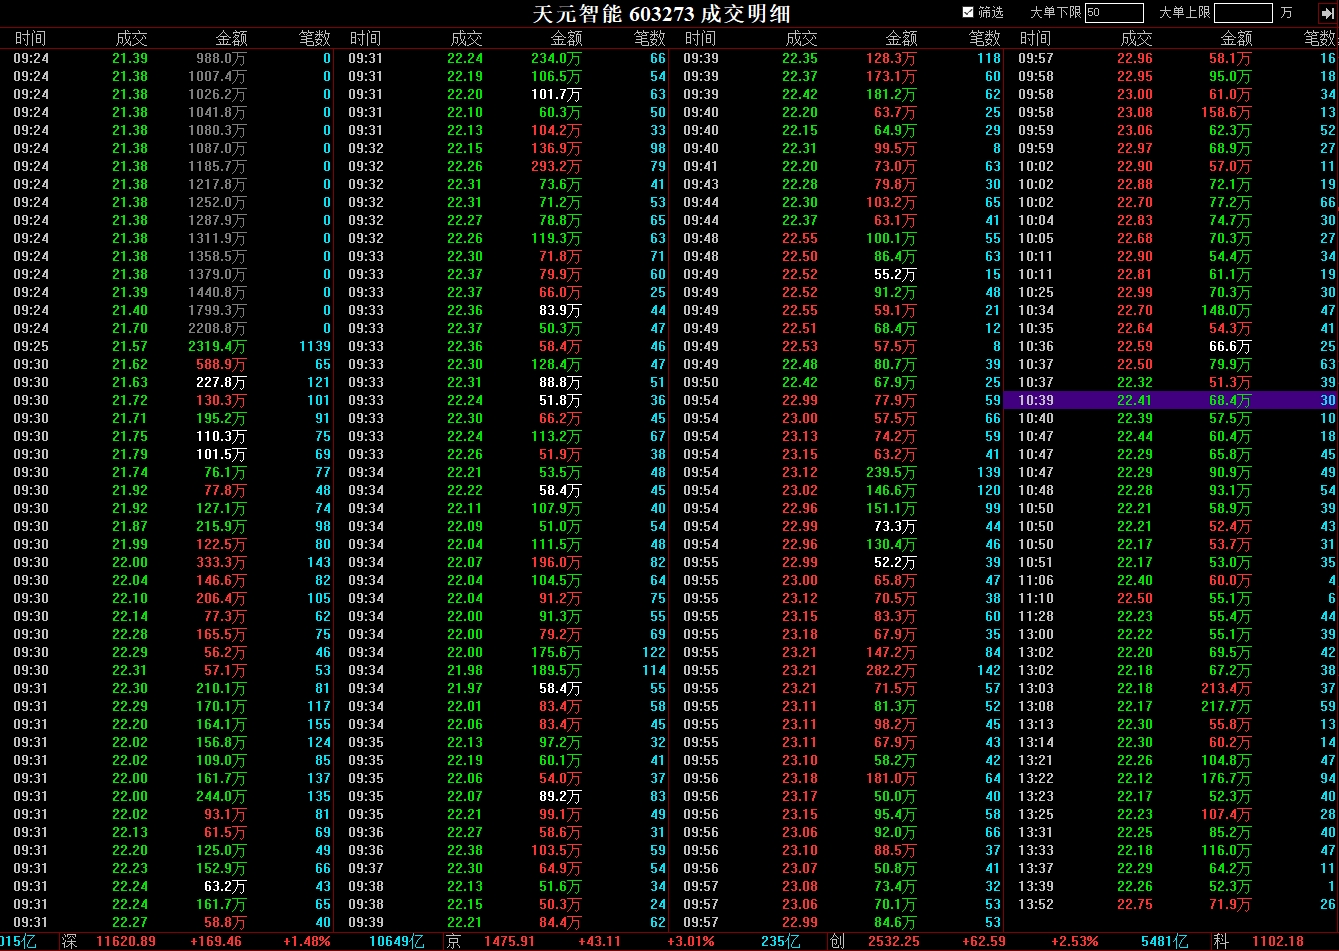
Task: Click the 大单下限 input field showing 50
Action: coord(1114,13)
